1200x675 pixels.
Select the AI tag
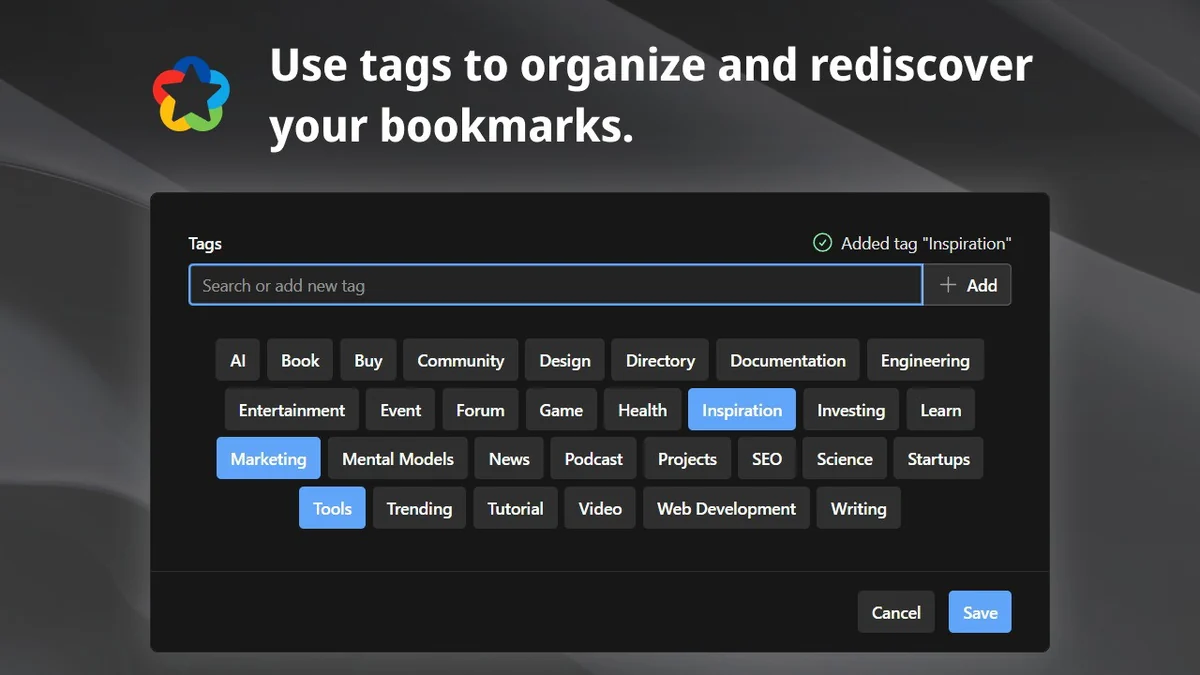238,361
